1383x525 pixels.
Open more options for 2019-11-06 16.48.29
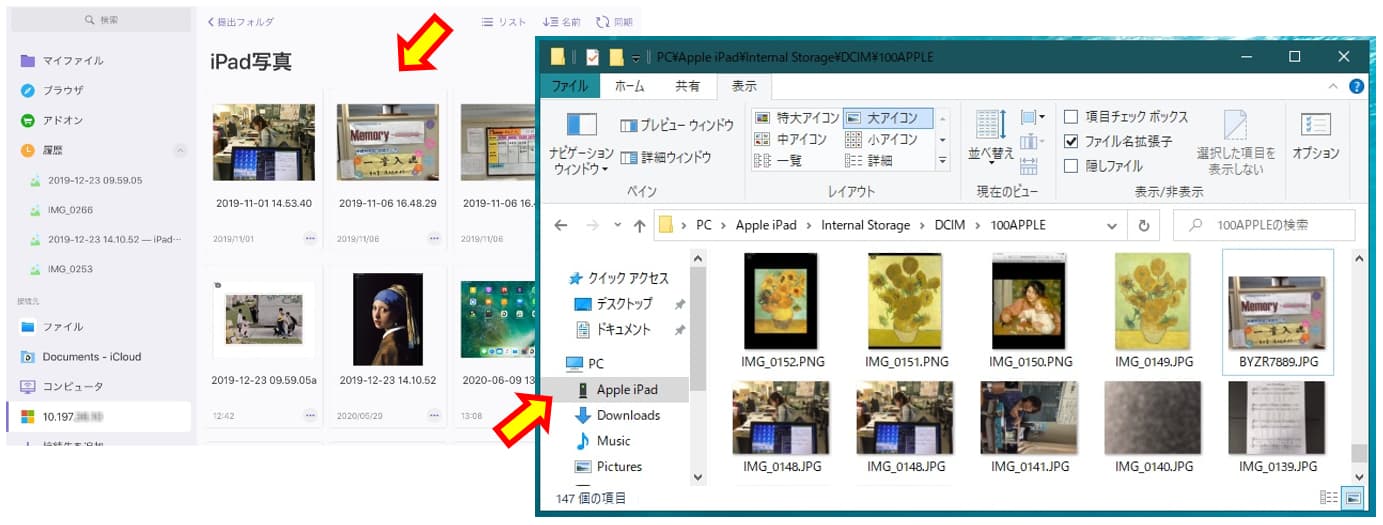(x=434, y=238)
